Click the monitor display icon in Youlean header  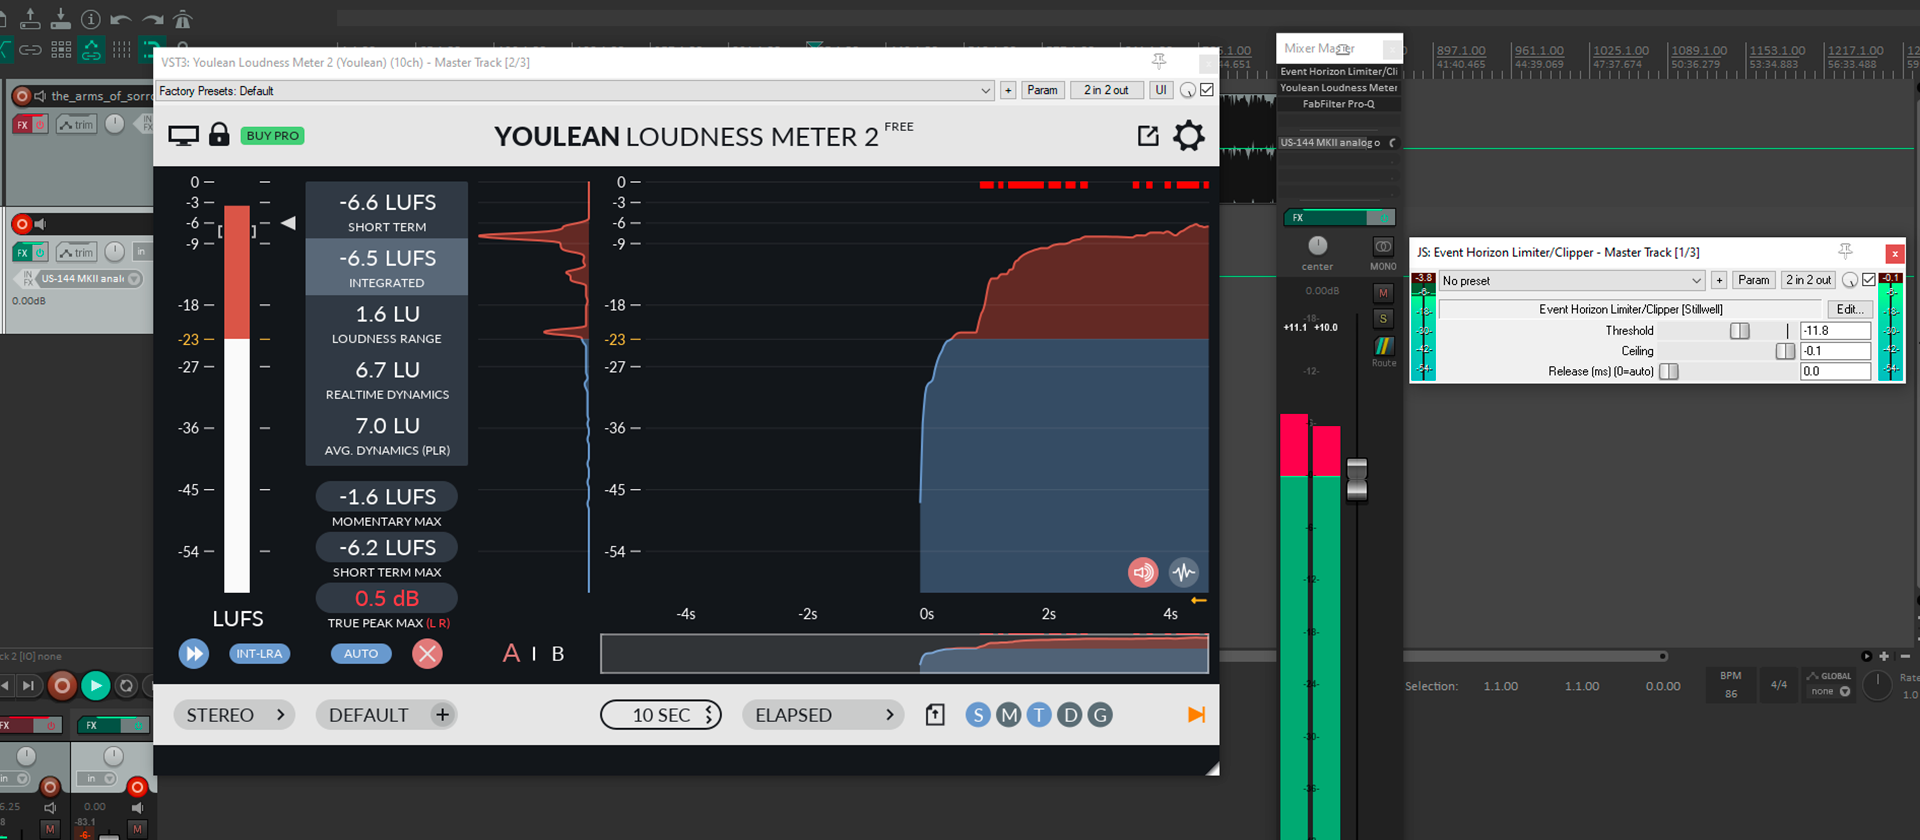(x=183, y=136)
